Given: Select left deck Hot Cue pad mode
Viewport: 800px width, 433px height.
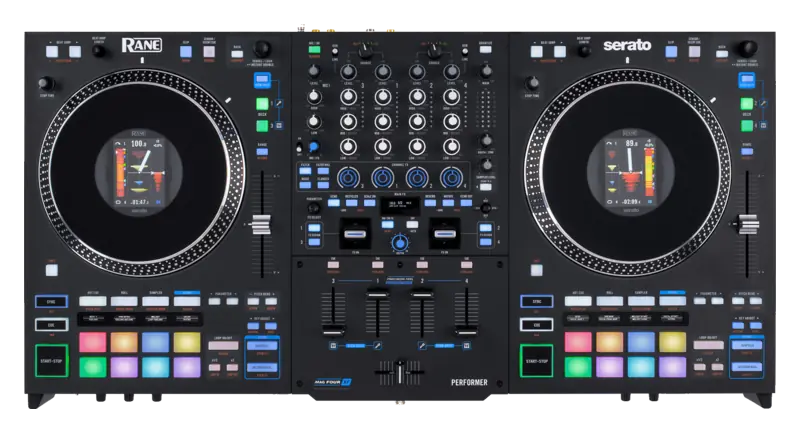Looking at the screenshot, I should (x=93, y=301).
